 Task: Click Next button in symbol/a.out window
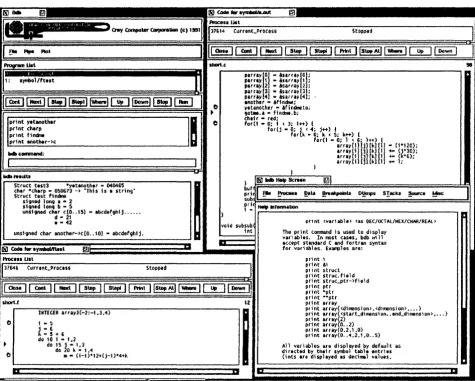271,51
